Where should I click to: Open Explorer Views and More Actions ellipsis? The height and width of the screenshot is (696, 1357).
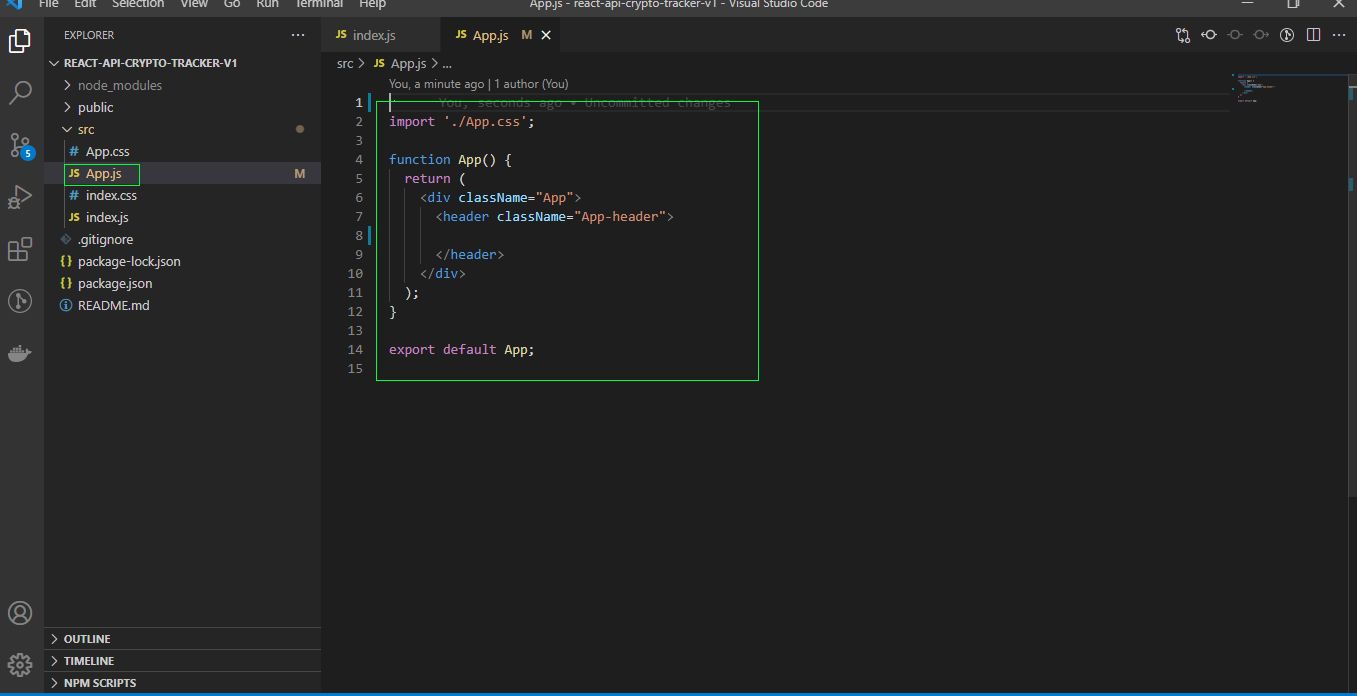pyautogui.click(x=298, y=35)
